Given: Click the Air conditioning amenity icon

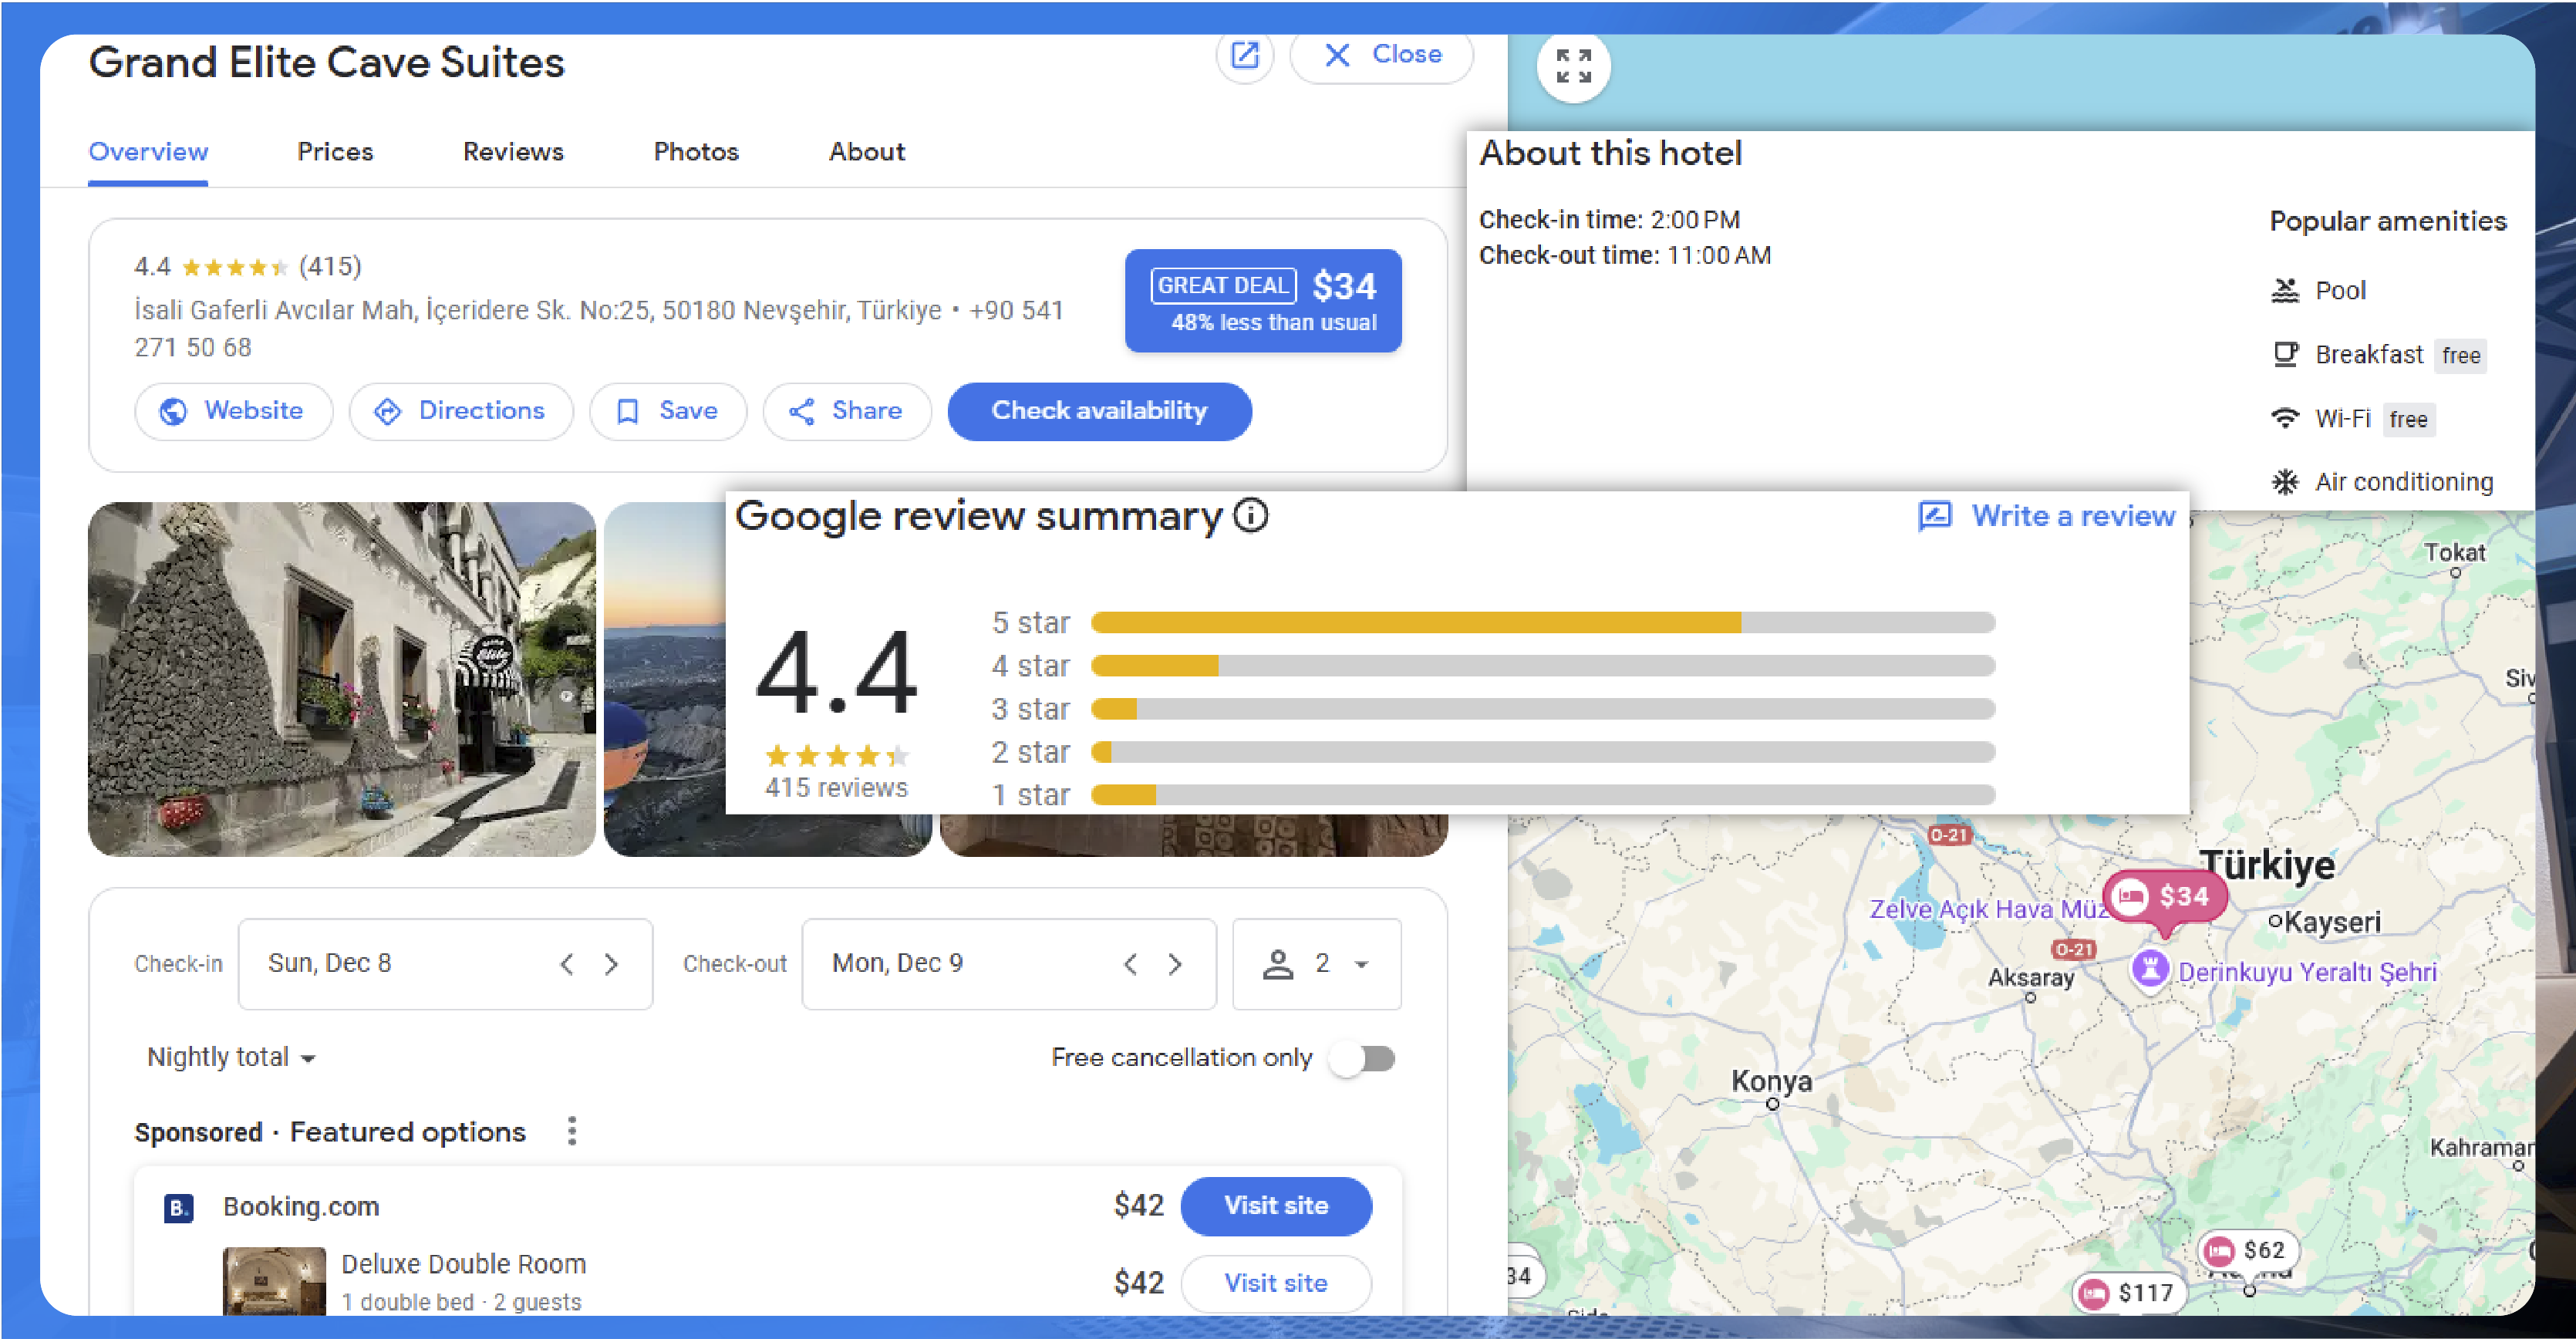Looking at the screenshot, I should pyautogui.click(x=2285, y=483).
